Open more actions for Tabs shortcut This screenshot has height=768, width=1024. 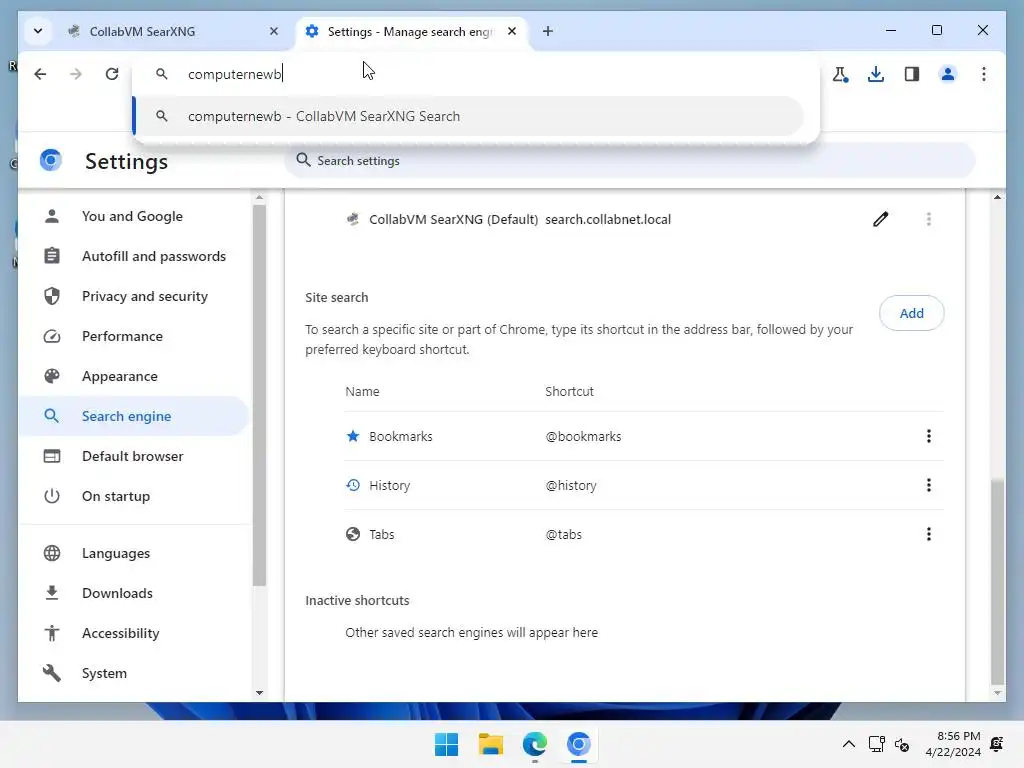(929, 534)
